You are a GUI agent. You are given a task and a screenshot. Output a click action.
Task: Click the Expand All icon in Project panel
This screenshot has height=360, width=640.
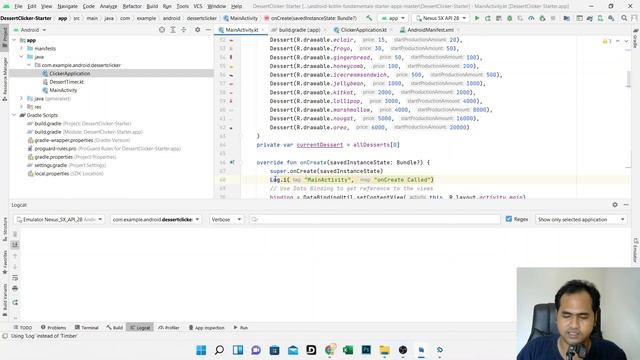(x=173, y=30)
